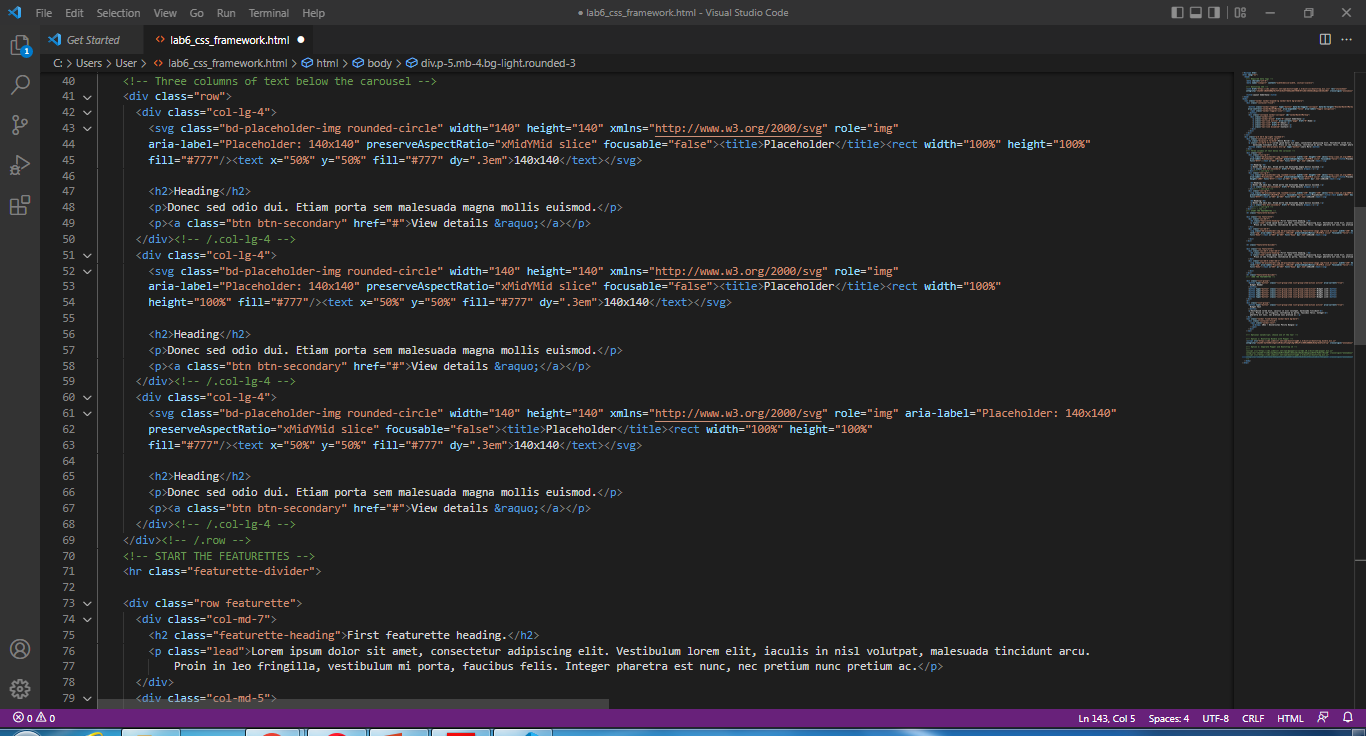Open the Source Control icon

[20, 124]
